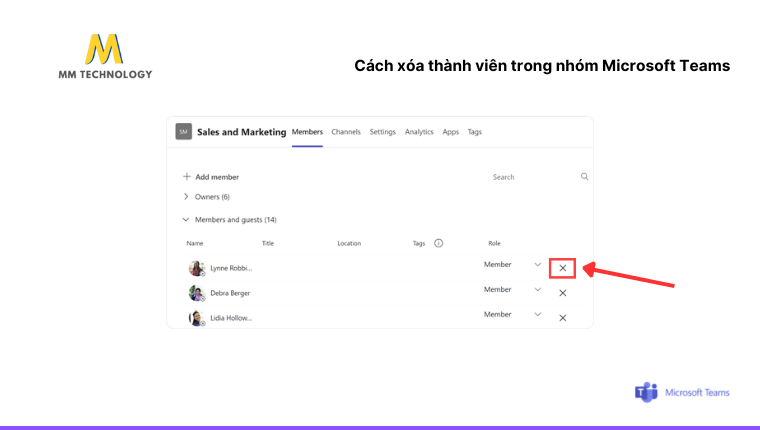
Task: Click the Tags column header text
Action: tap(419, 243)
